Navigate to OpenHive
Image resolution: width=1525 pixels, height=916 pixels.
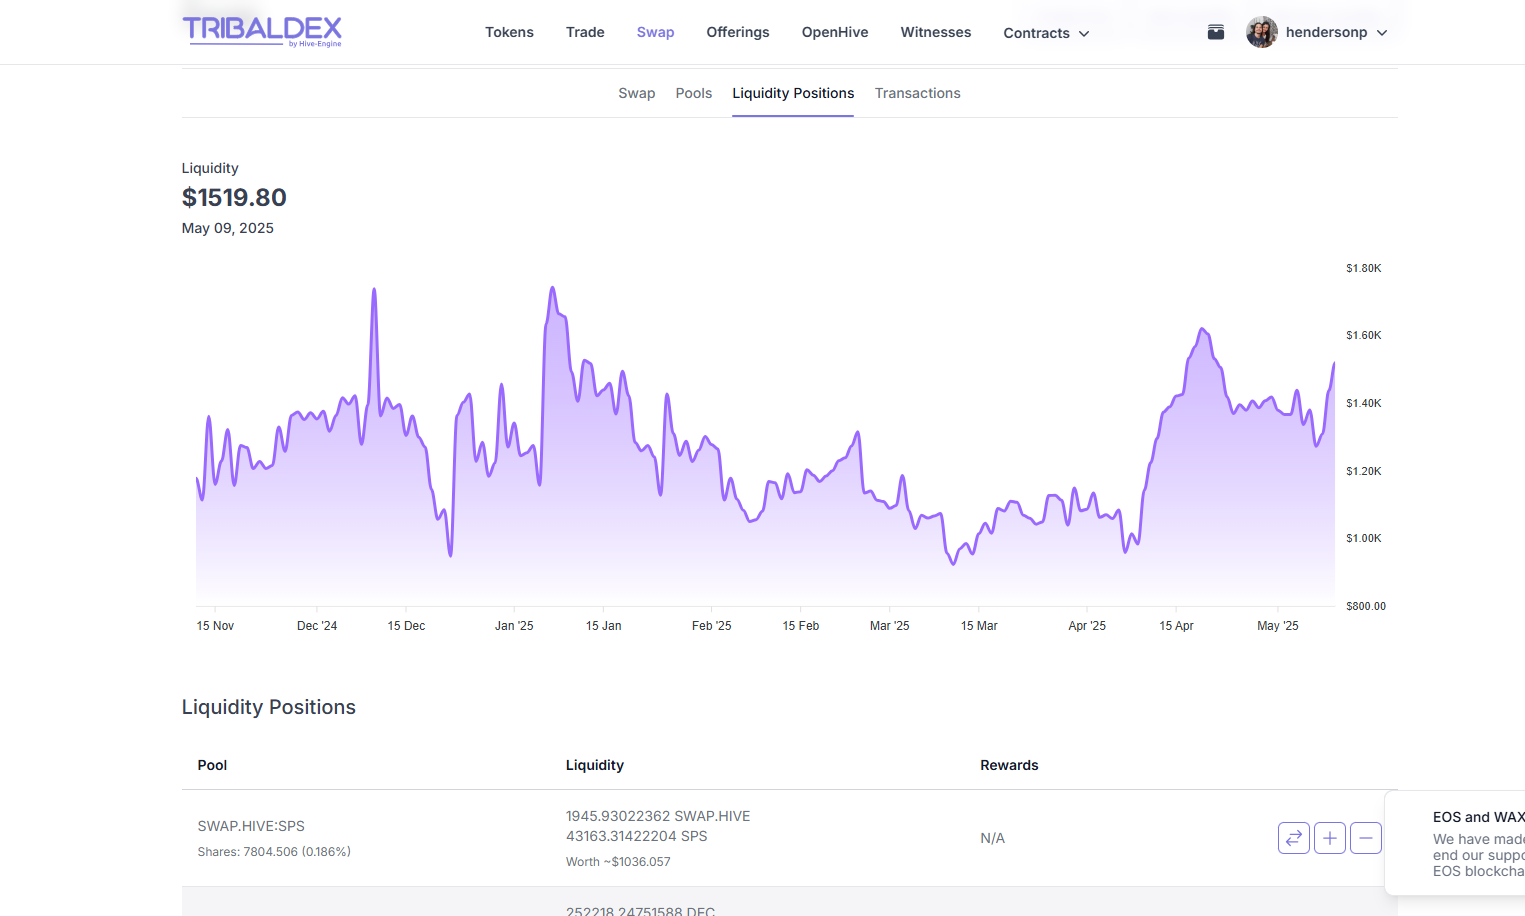(x=835, y=32)
